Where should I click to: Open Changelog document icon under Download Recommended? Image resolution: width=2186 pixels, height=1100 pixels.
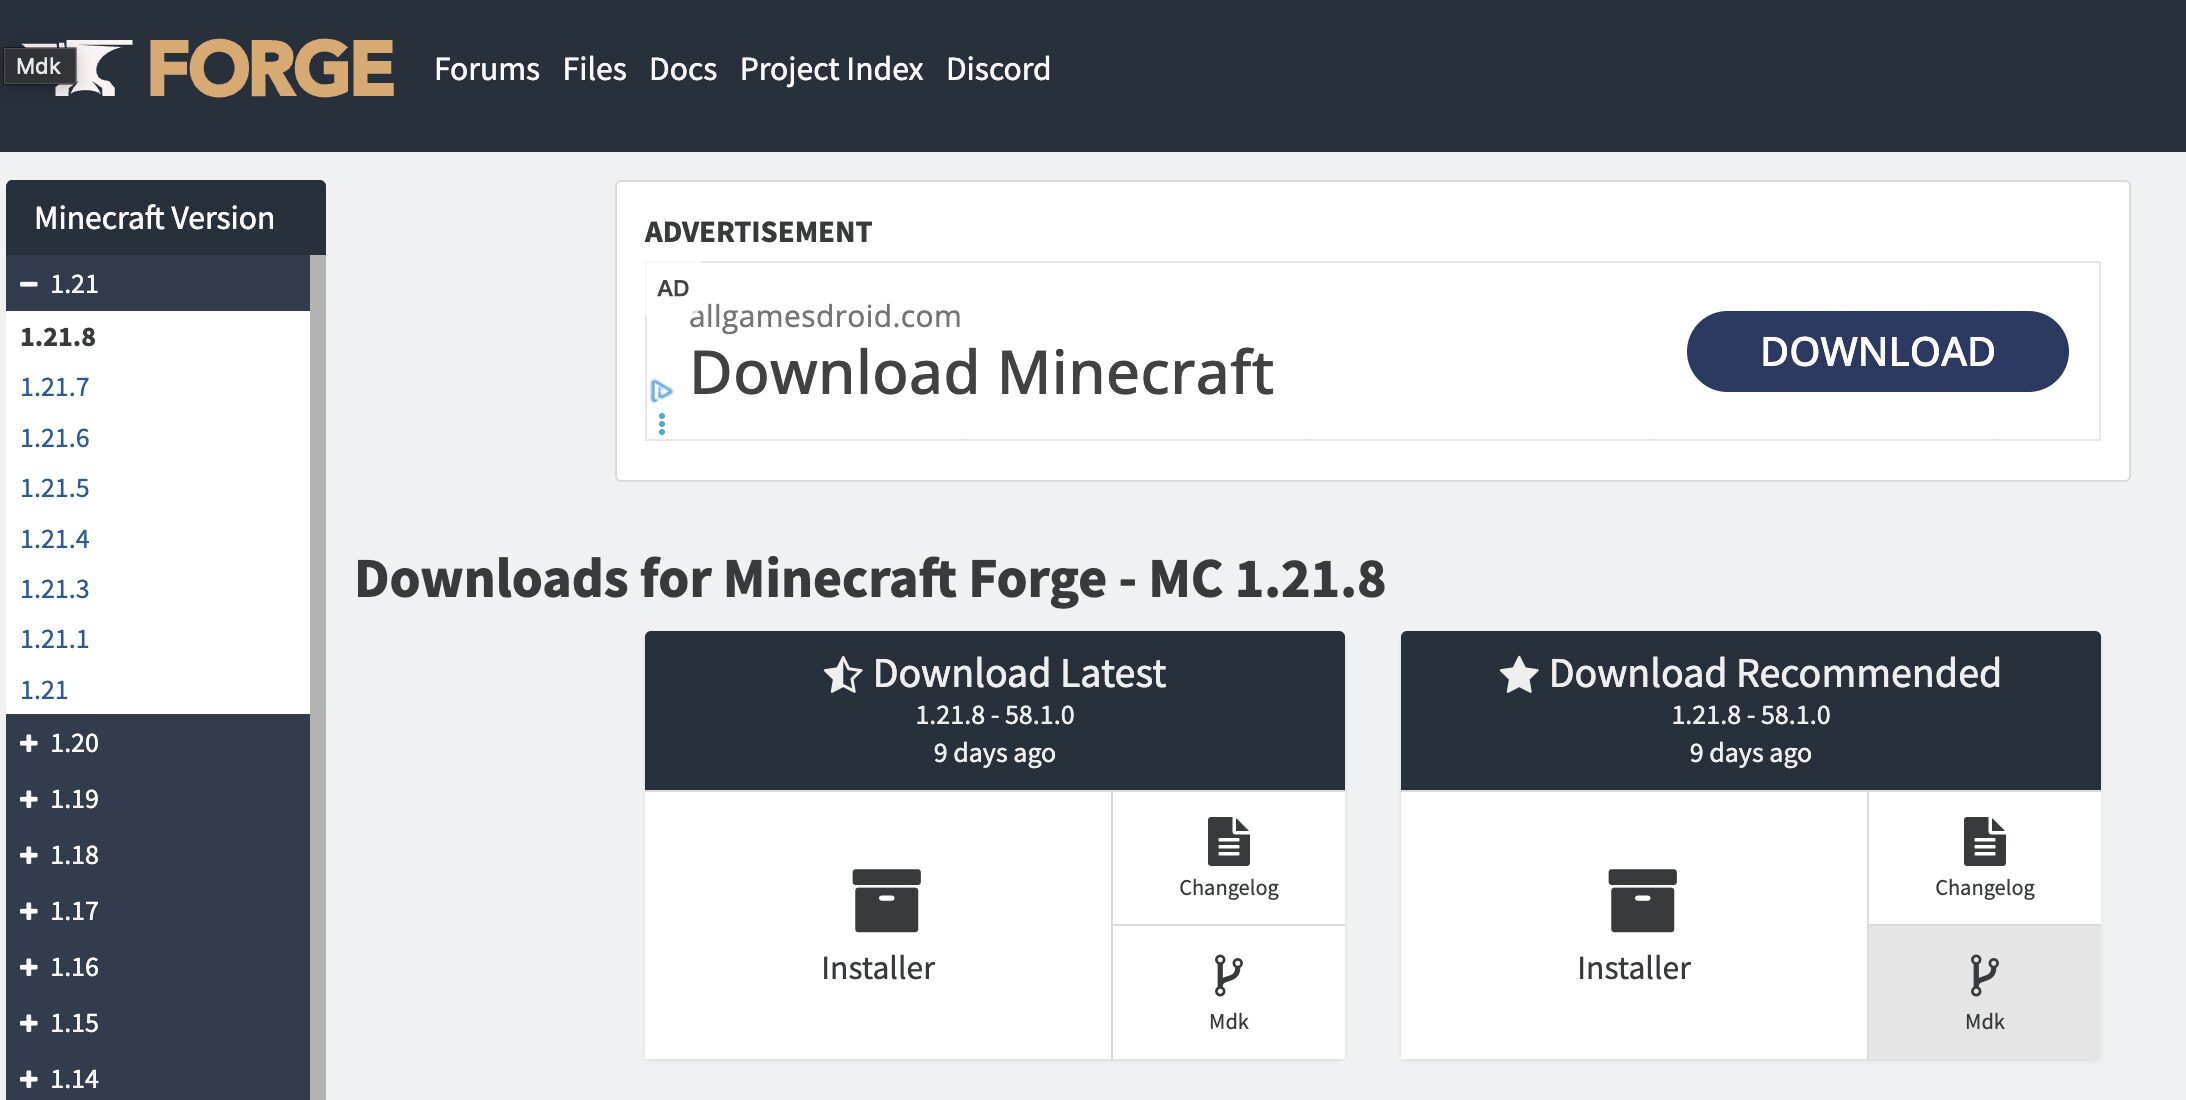pyautogui.click(x=1984, y=841)
